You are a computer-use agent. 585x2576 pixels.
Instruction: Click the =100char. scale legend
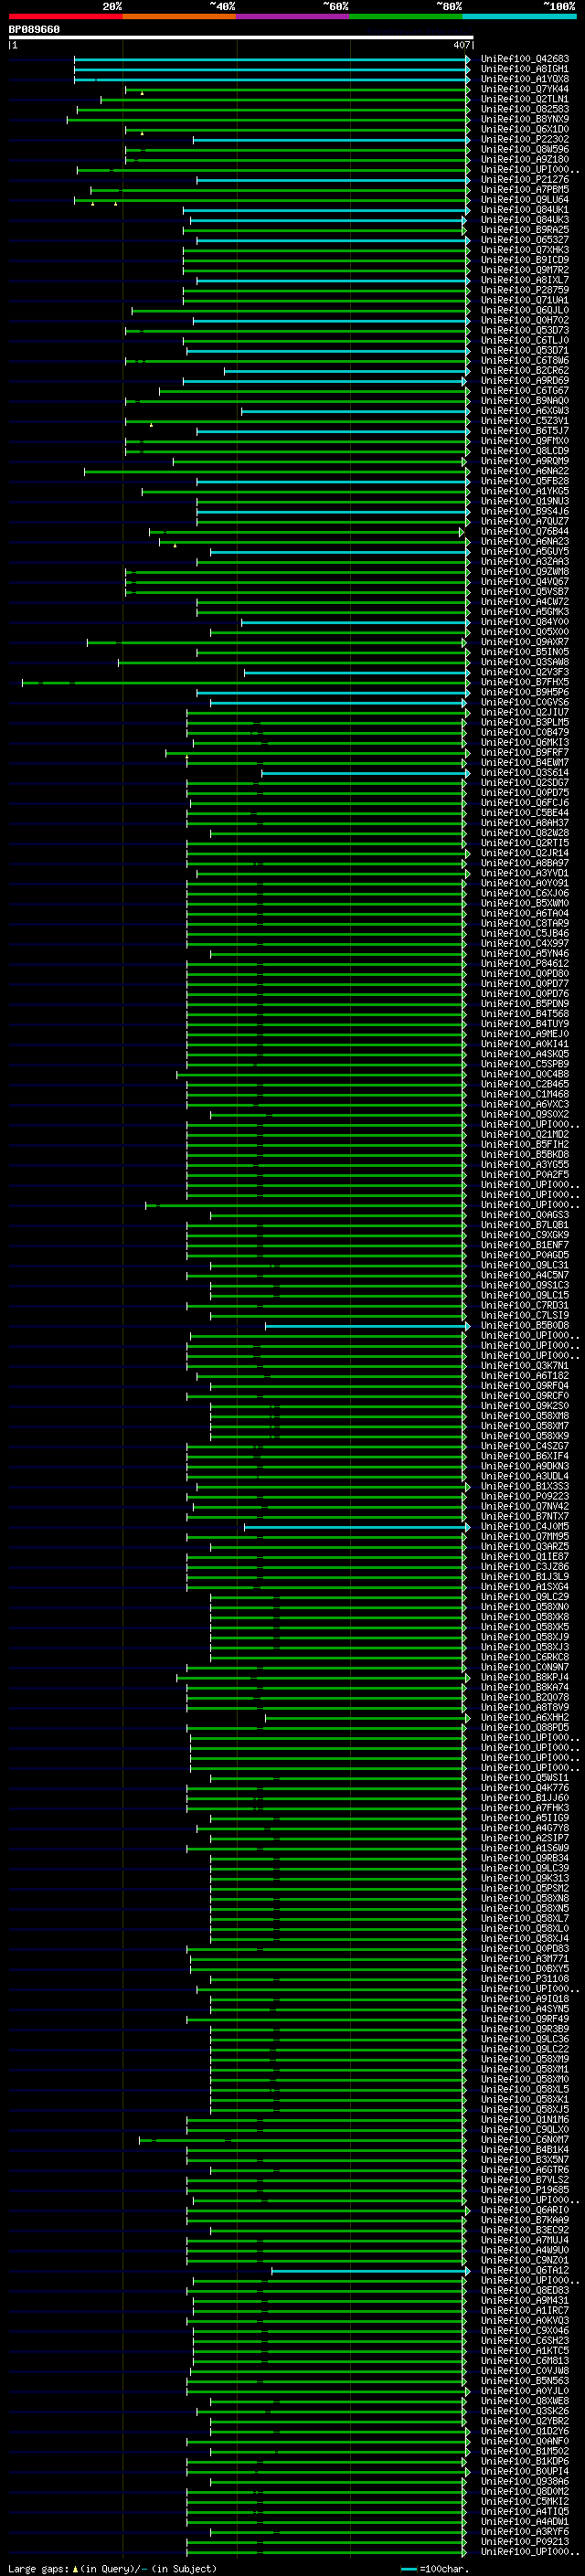(435, 2568)
